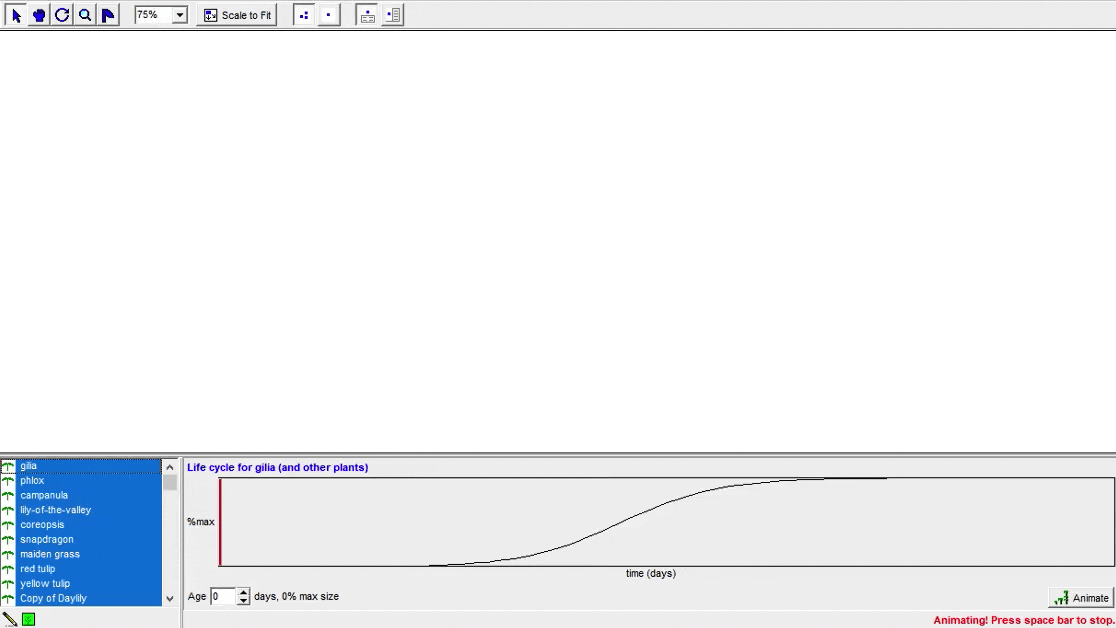The width and height of the screenshot is (1116, 628).
Task: Open the zoom percentage dropdown
Action: pyautogui.click(x=178, y=14)
